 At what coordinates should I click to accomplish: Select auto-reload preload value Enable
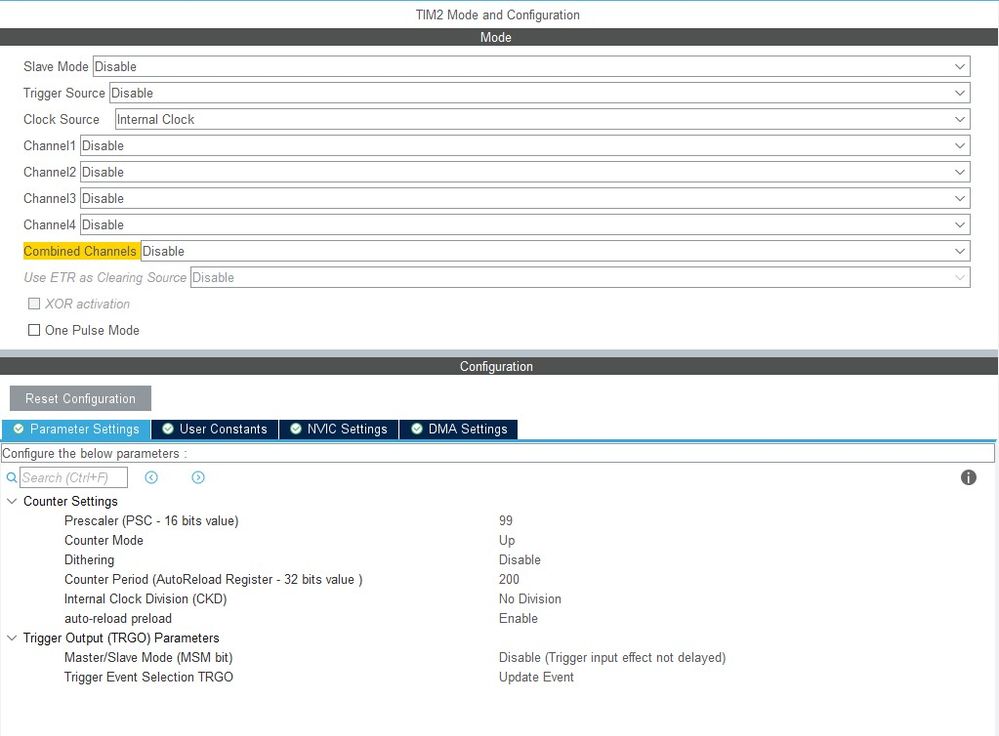click(x=519, y=618)
